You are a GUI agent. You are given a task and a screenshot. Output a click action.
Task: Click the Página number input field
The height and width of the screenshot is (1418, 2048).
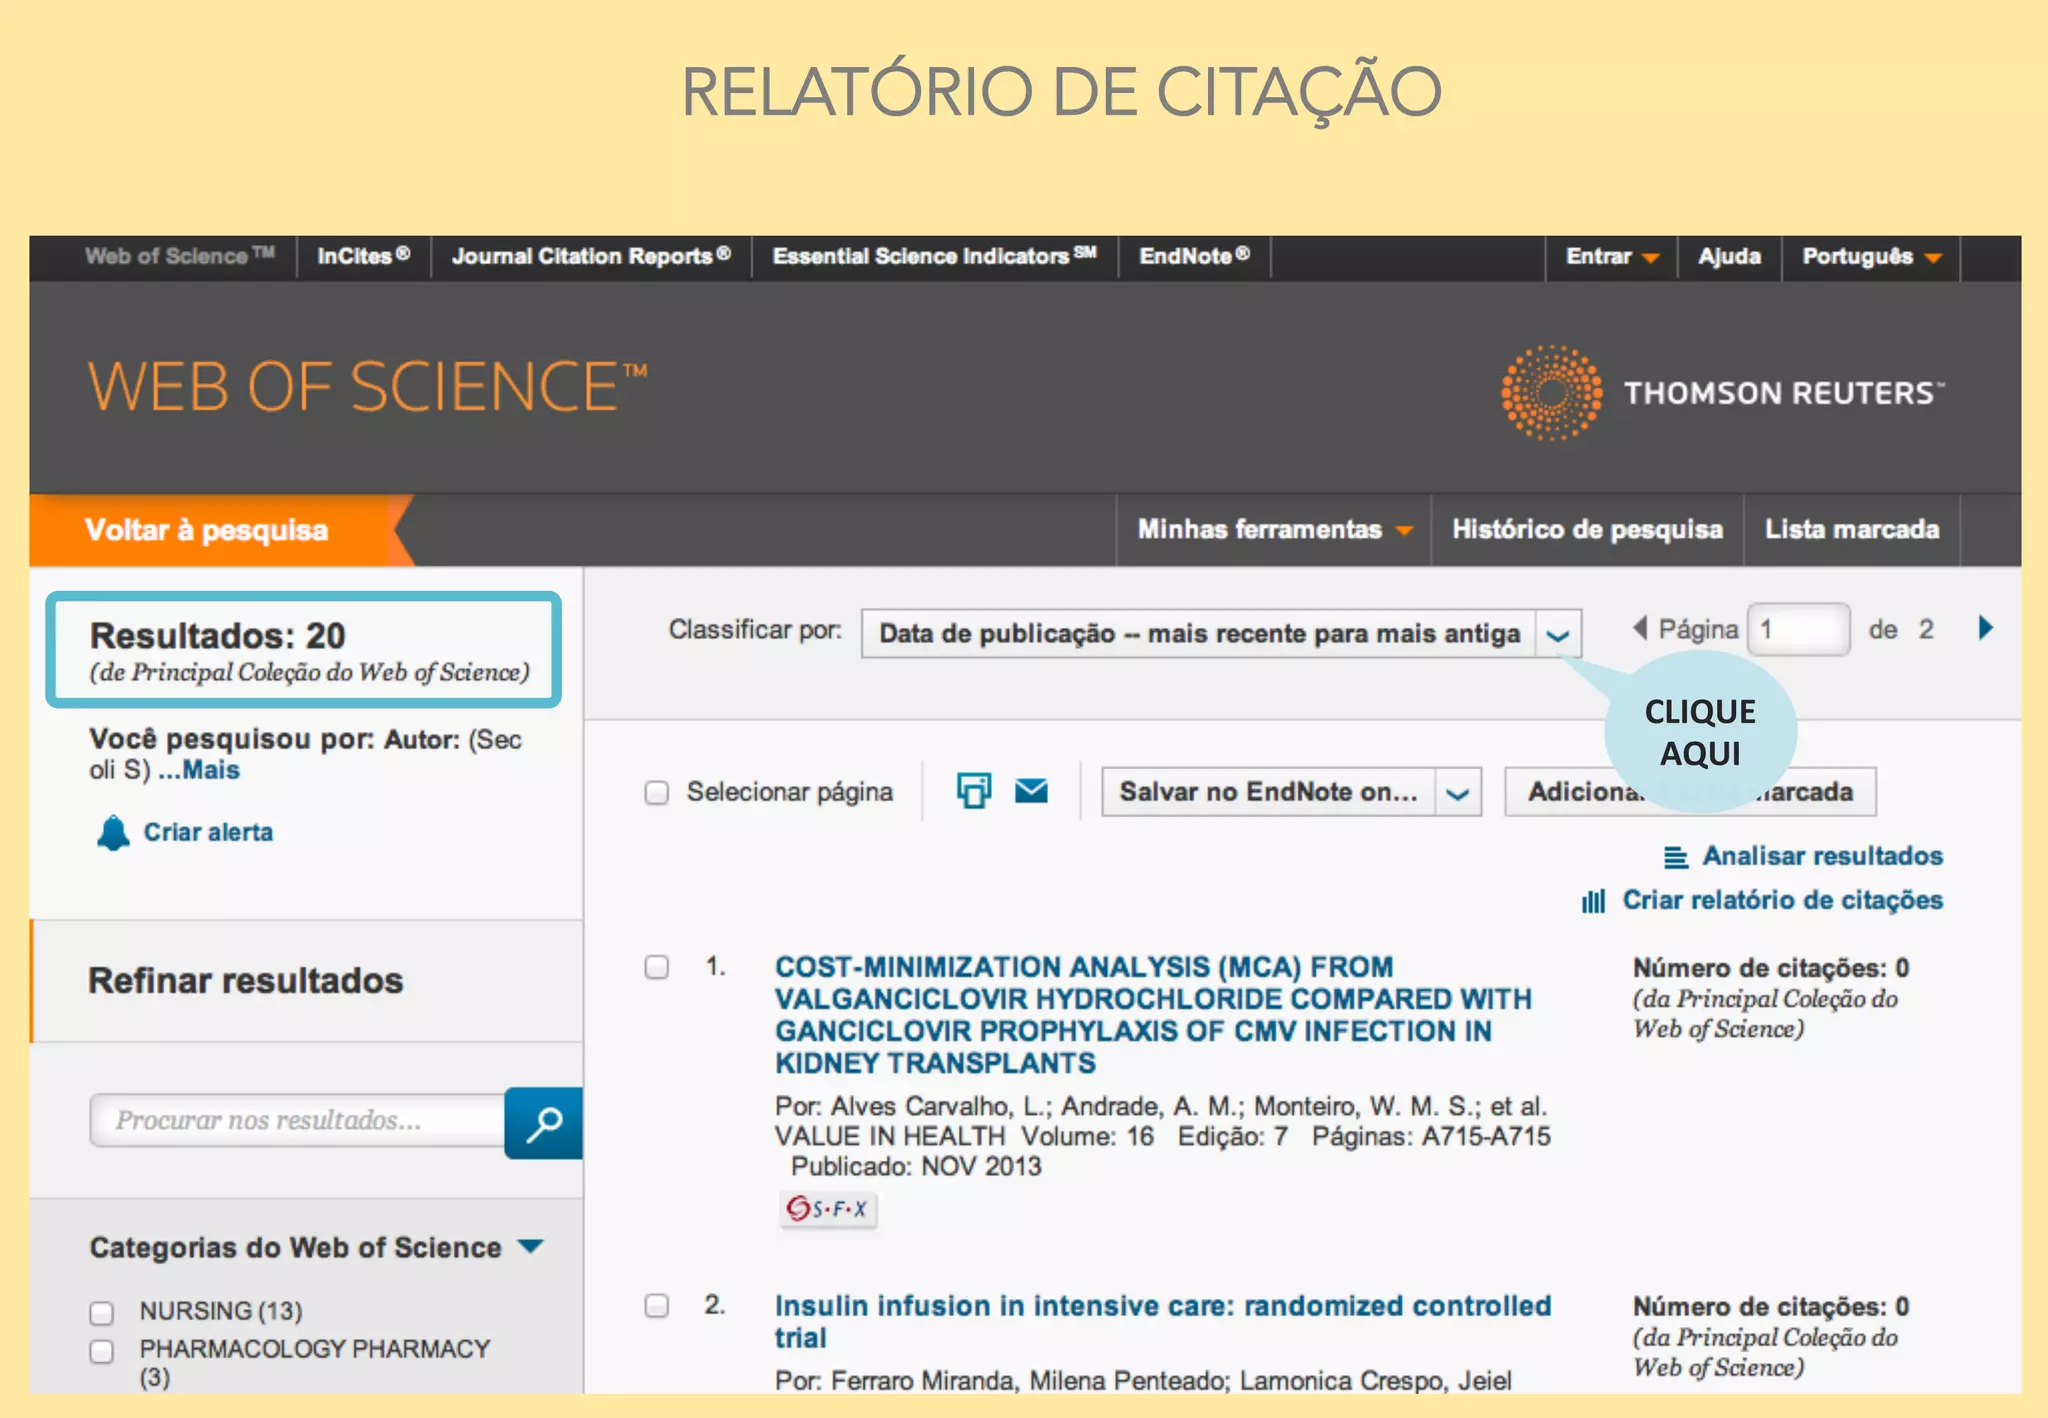[1798, 629]
